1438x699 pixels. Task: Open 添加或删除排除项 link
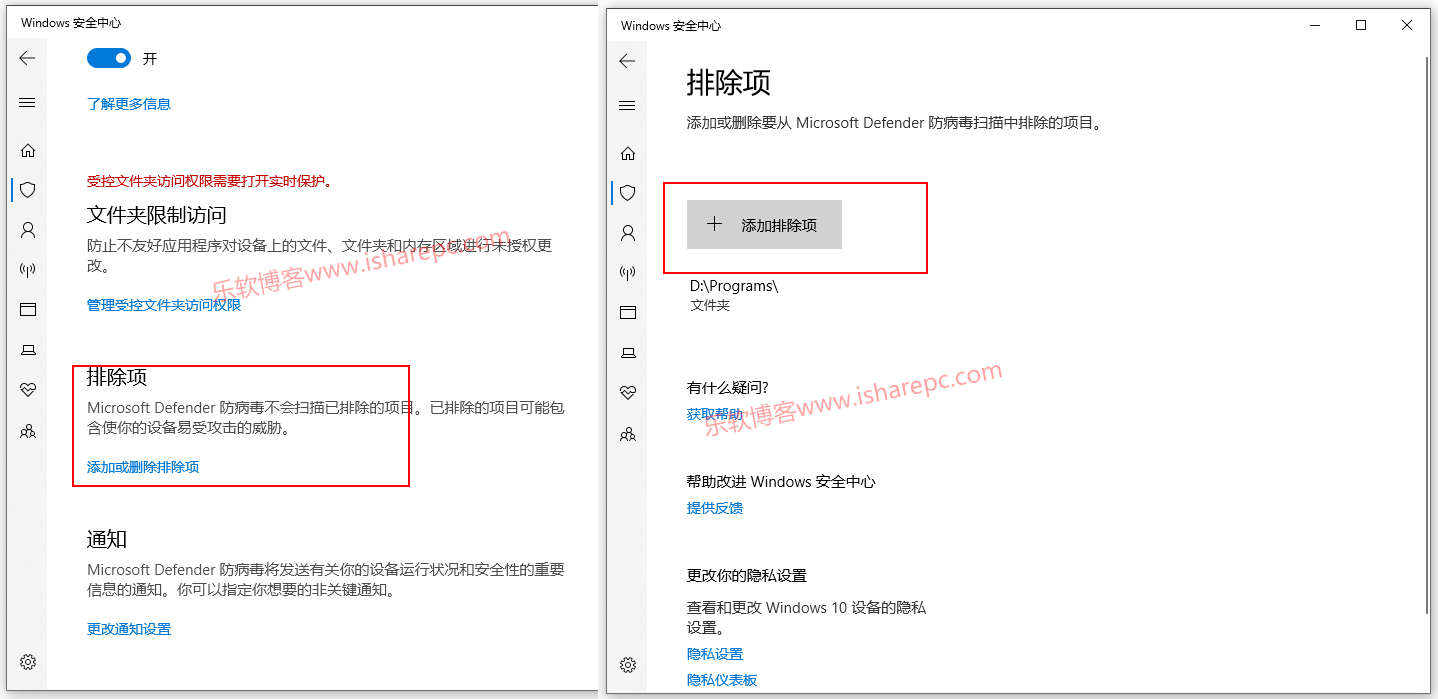click(x=143, y=467)
